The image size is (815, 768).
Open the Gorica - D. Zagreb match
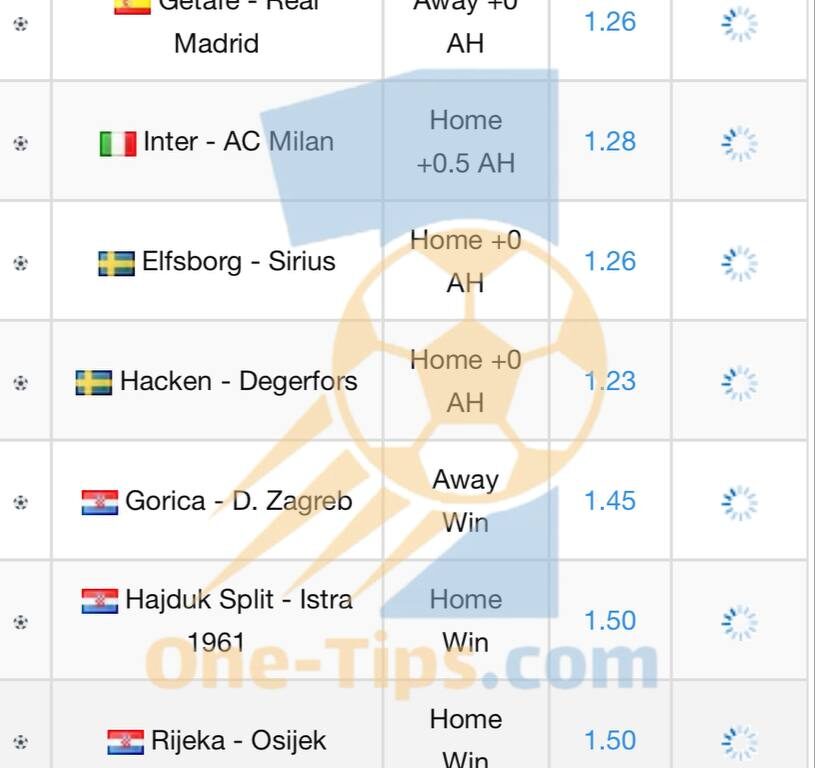tap(239, 501)
